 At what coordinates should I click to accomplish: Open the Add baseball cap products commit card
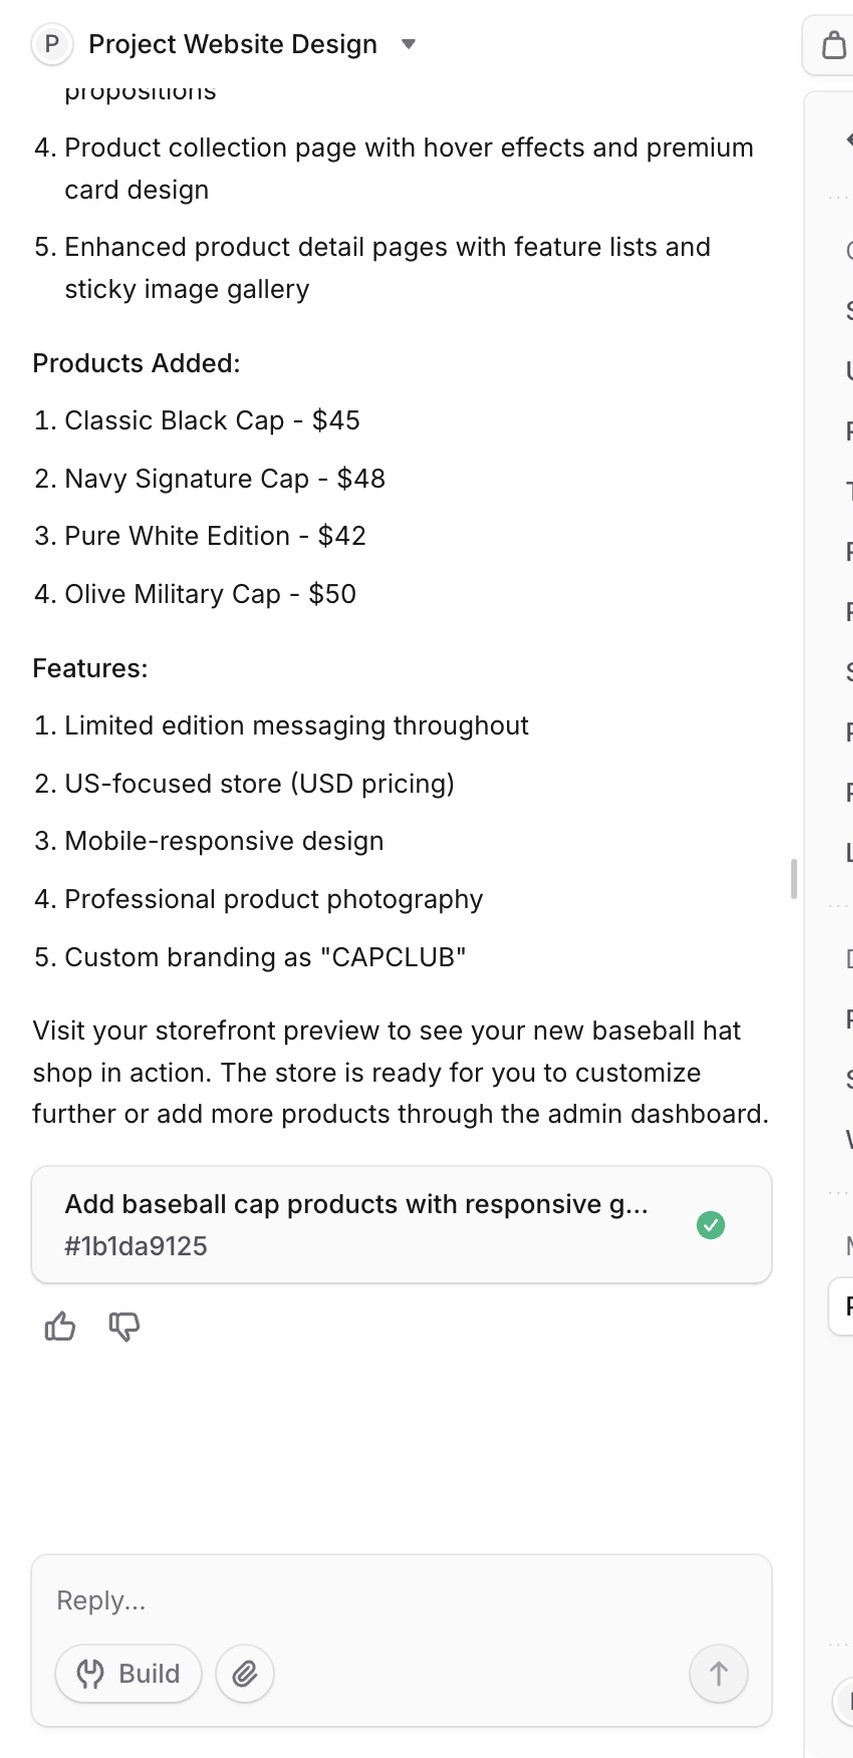(401, 1224)
